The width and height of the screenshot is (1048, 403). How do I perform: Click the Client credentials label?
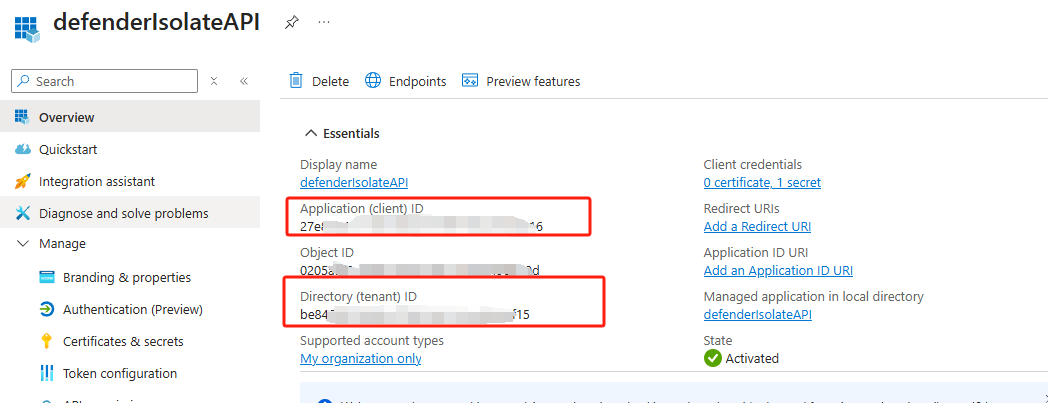point(753,164)
